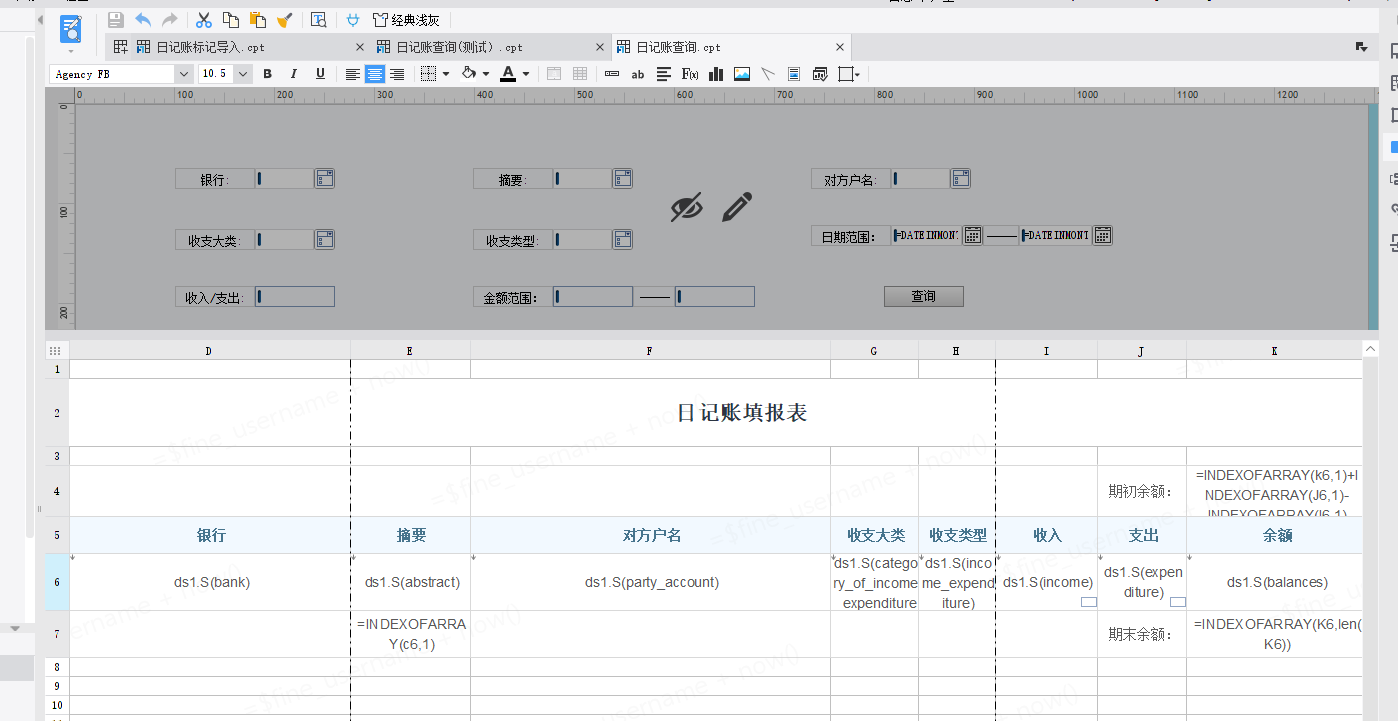
Task: Paste the clipboard content
Action: 258,20
